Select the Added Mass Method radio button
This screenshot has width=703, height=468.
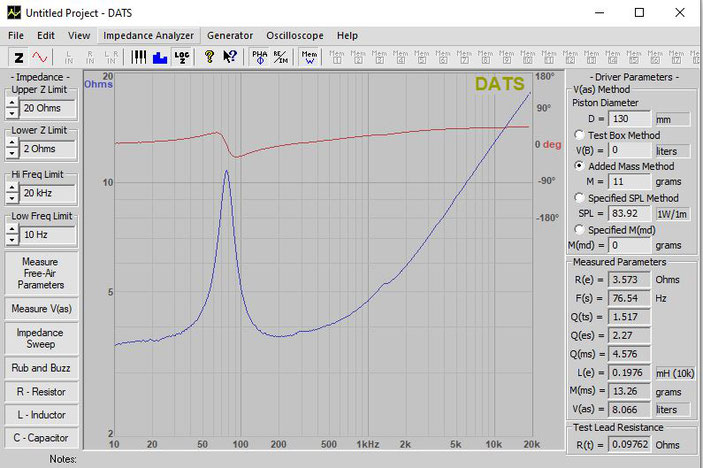579,166
